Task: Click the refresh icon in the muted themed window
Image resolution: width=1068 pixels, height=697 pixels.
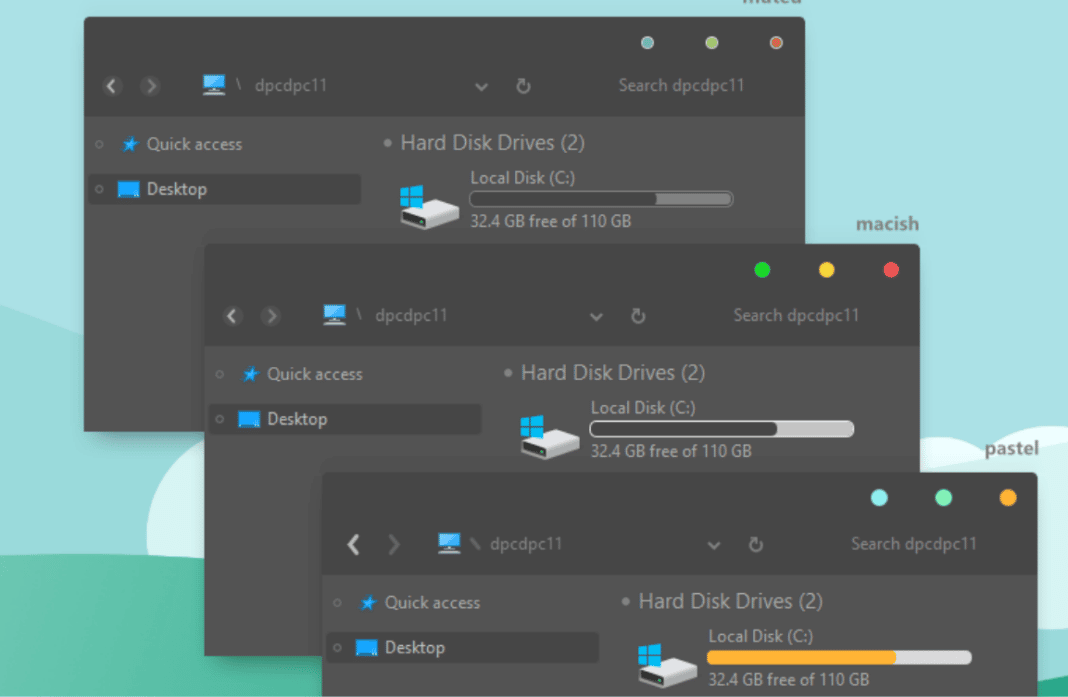Action: point(523,86)
